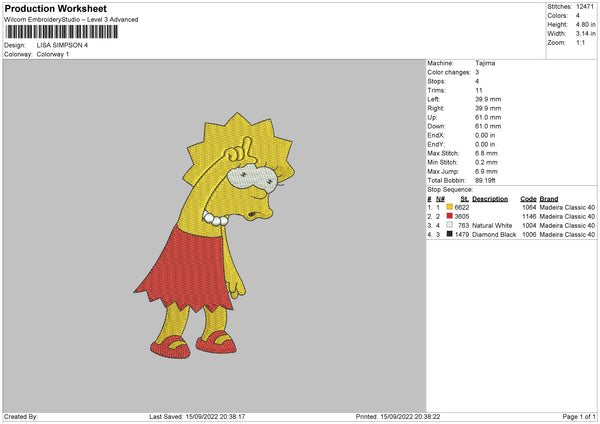Click the barcode in the header
600x424 pixels.
(x=62, y=32)
